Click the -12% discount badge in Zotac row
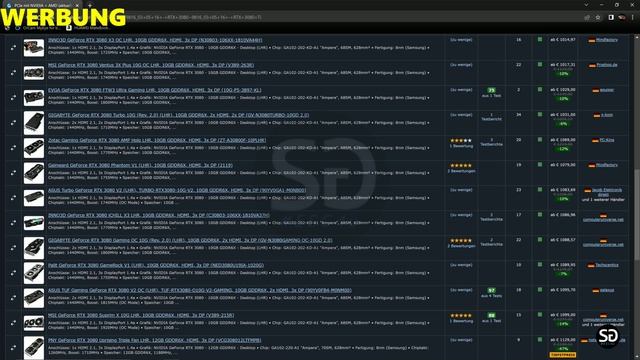 click(563, 149)
